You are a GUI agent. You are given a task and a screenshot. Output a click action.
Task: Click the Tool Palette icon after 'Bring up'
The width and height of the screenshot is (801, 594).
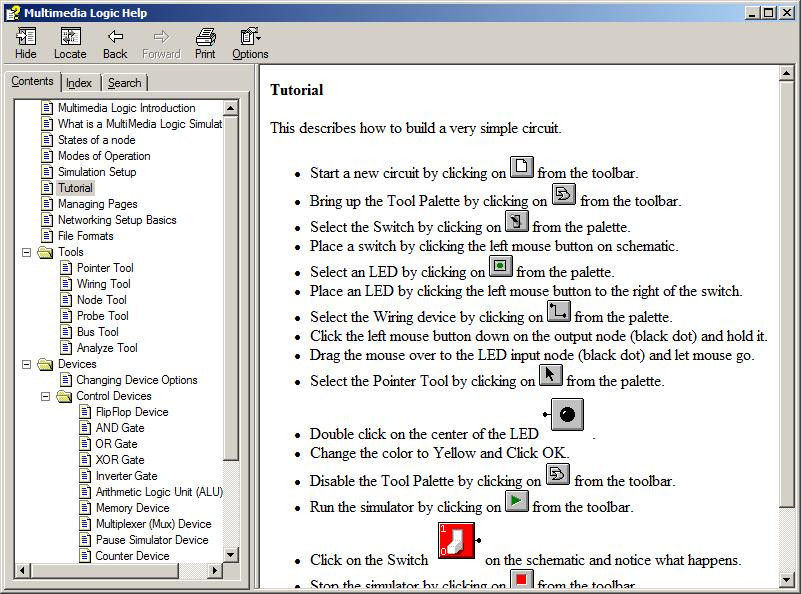click(x=563, y=195)
